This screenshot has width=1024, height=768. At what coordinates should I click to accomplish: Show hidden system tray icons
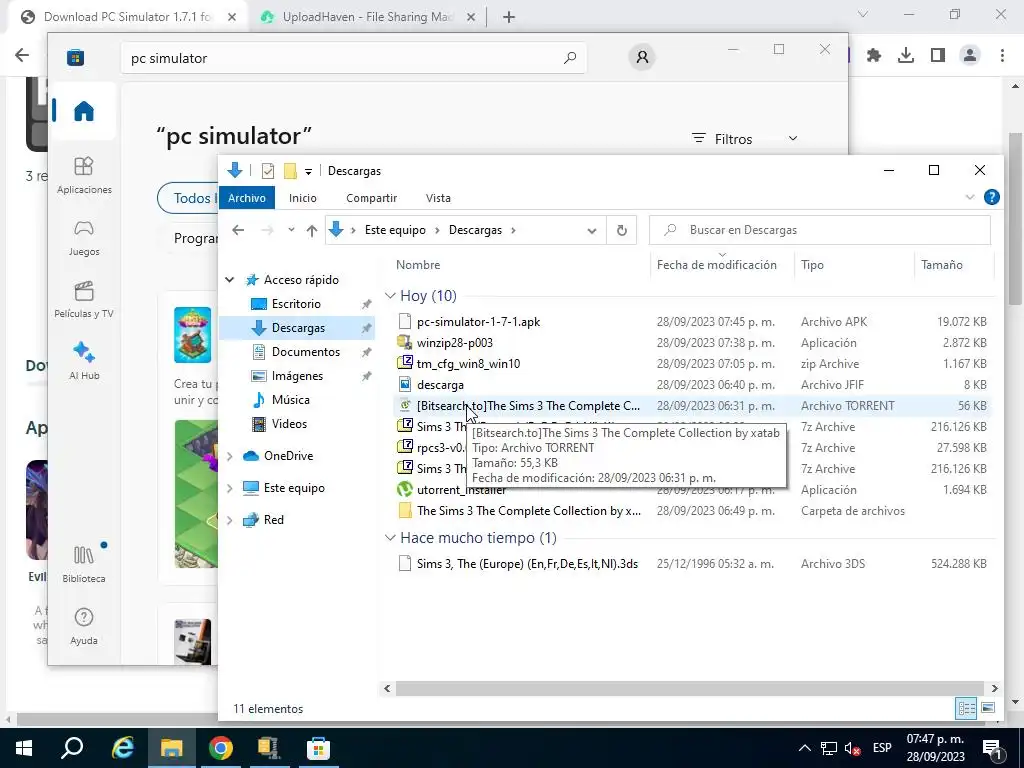click(805, 748)
